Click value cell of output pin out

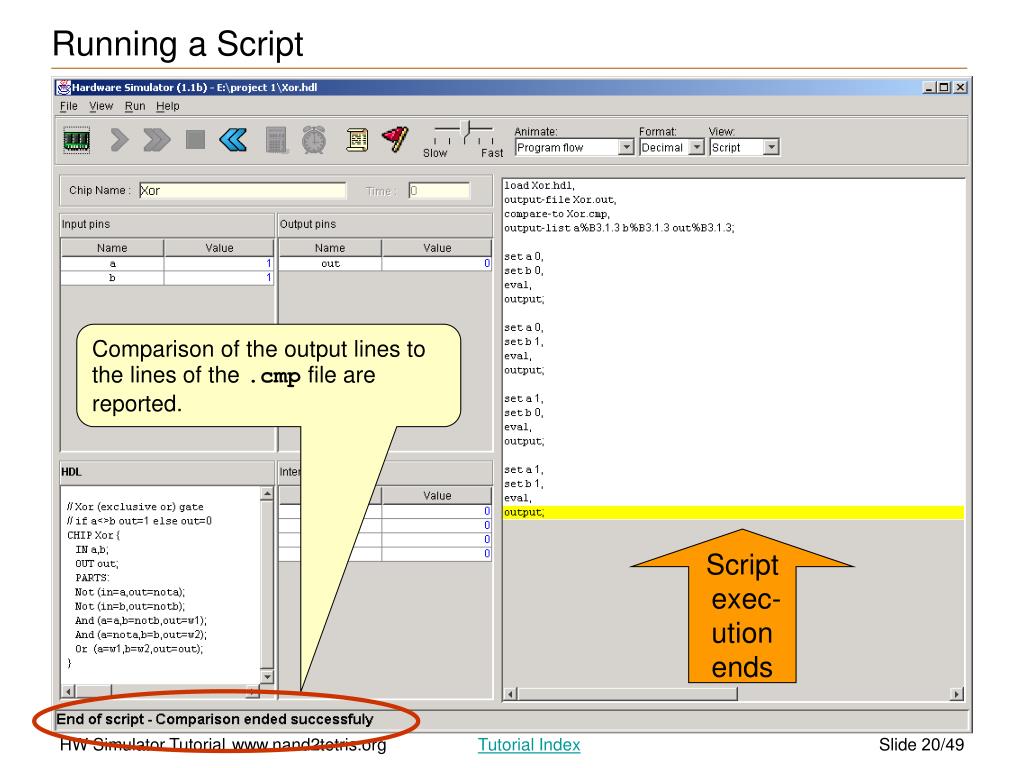(x=437, y=264)
